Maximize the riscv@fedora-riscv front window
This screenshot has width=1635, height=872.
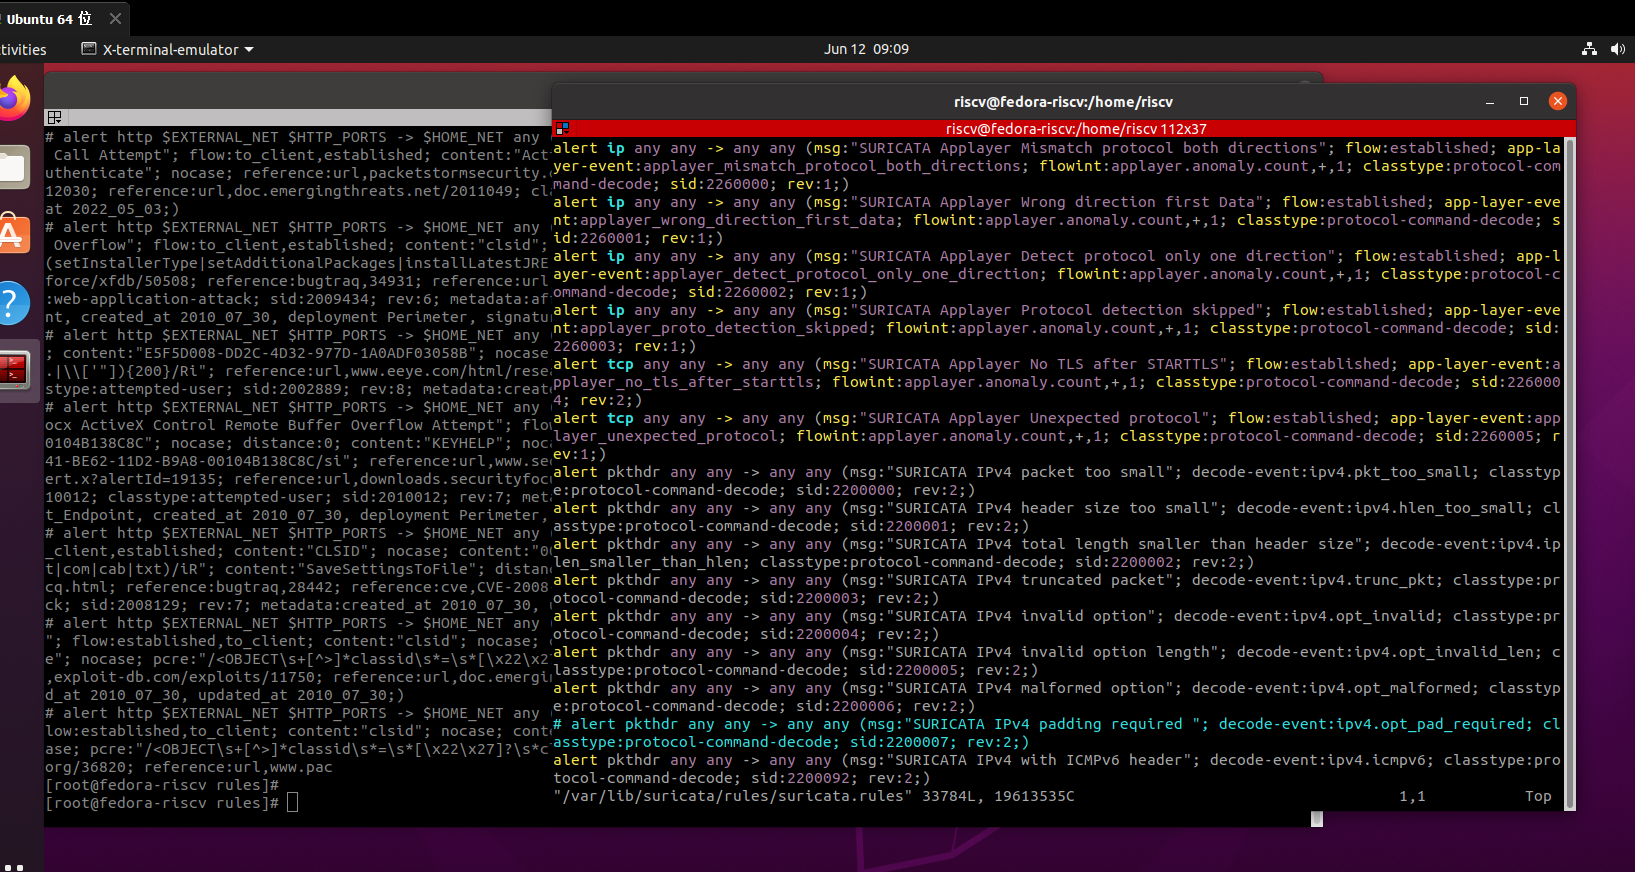(1524, 101)
